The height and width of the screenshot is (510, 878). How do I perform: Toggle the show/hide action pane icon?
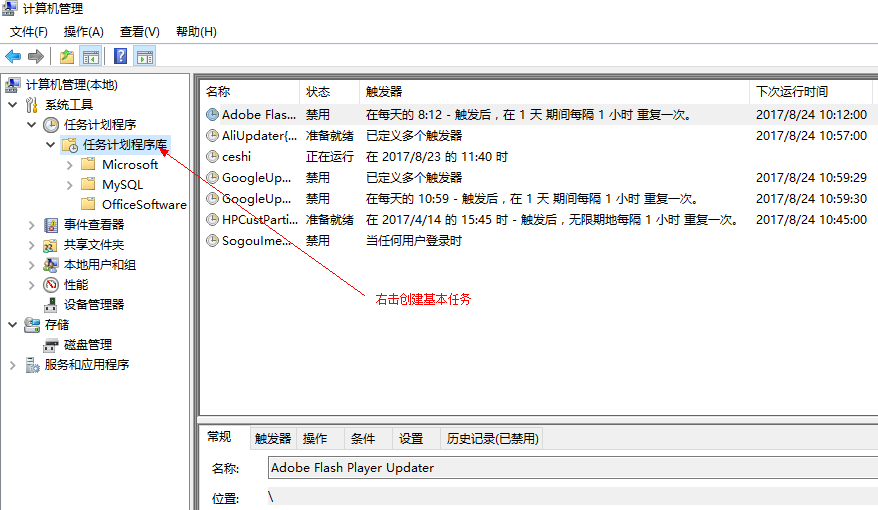[x=145, y=57]
